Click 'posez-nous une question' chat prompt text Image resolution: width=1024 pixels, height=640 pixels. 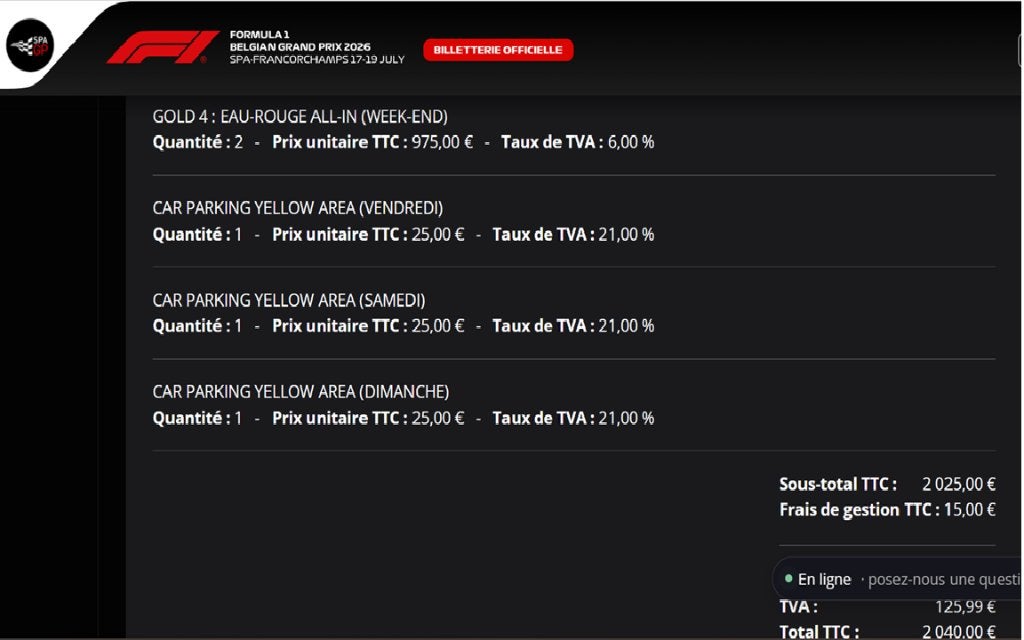click(944, 580)
